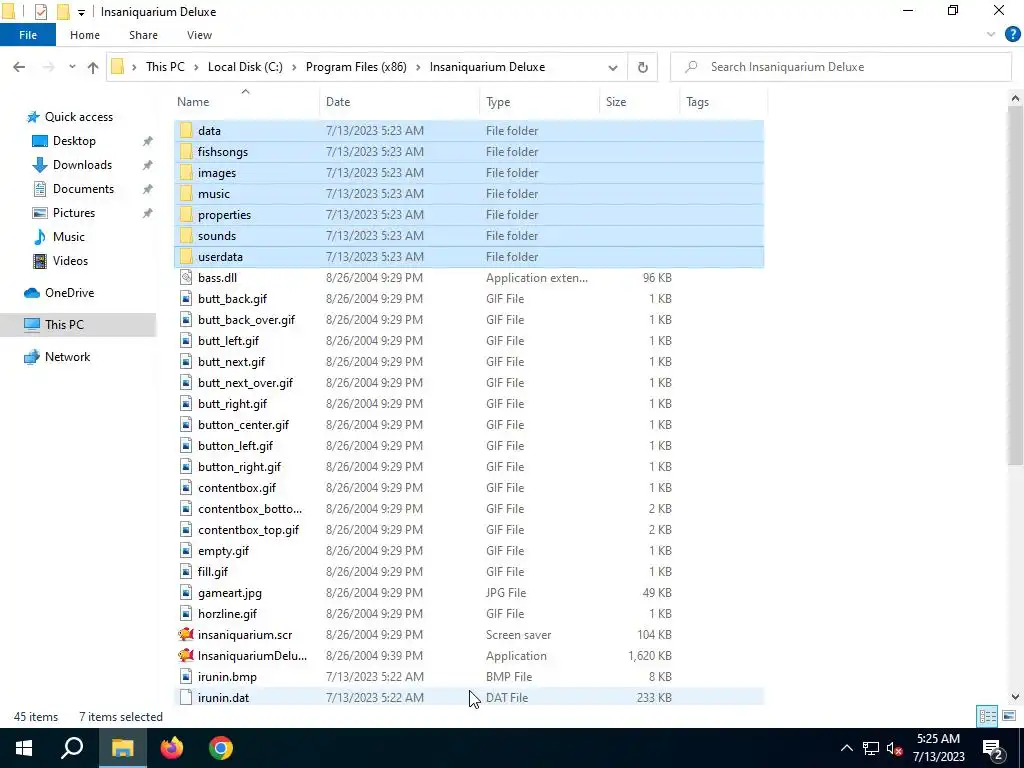
Task: Click the Properties quick access toolbar icon
Action: [40, 12]
